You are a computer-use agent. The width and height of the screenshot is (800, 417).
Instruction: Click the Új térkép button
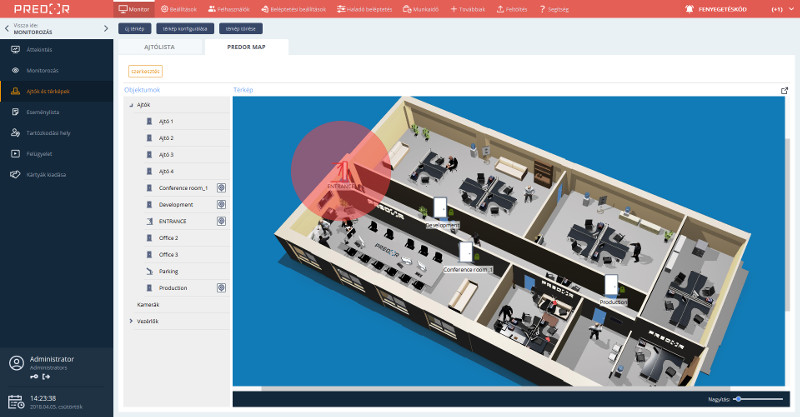pos(135,29)
